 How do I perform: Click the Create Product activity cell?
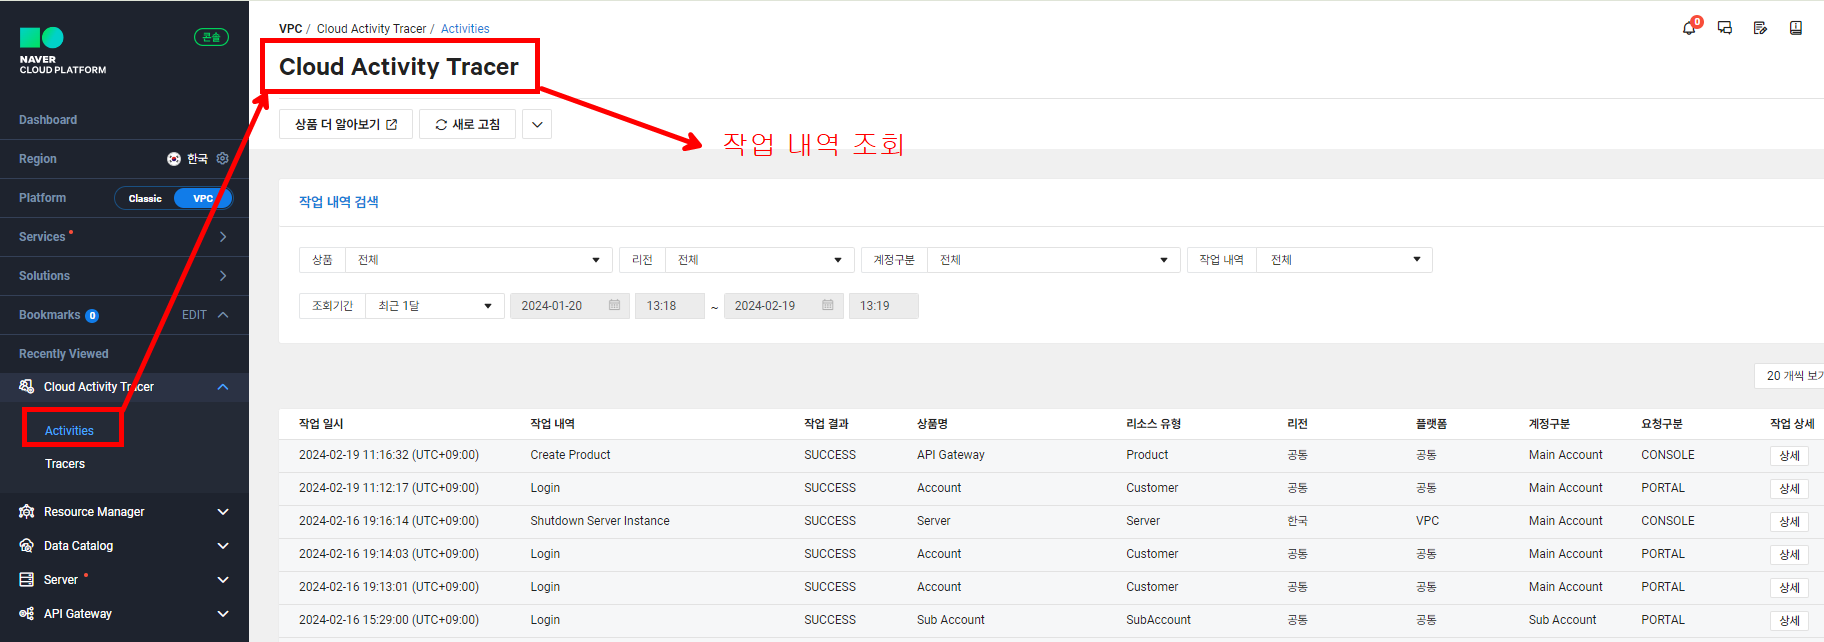tap(570, 455)
